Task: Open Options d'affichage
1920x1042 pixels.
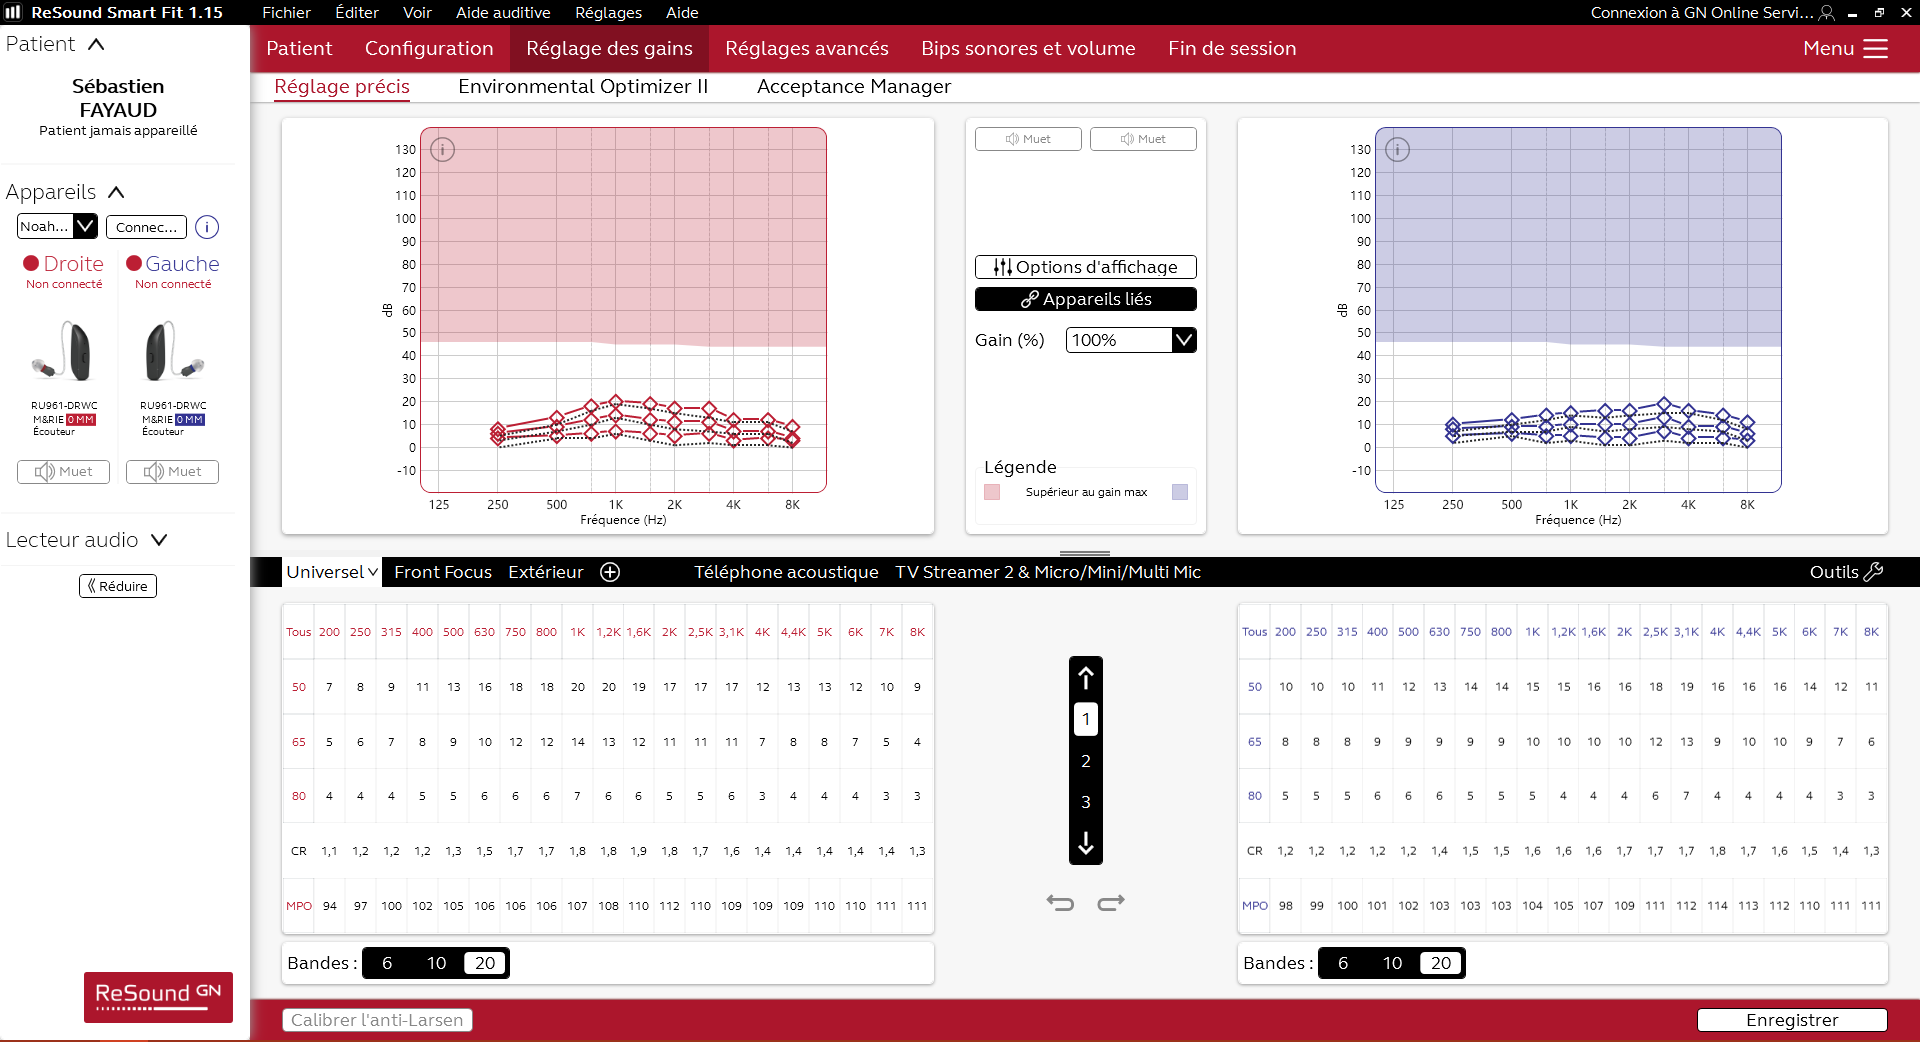Action: [1086, 267]
